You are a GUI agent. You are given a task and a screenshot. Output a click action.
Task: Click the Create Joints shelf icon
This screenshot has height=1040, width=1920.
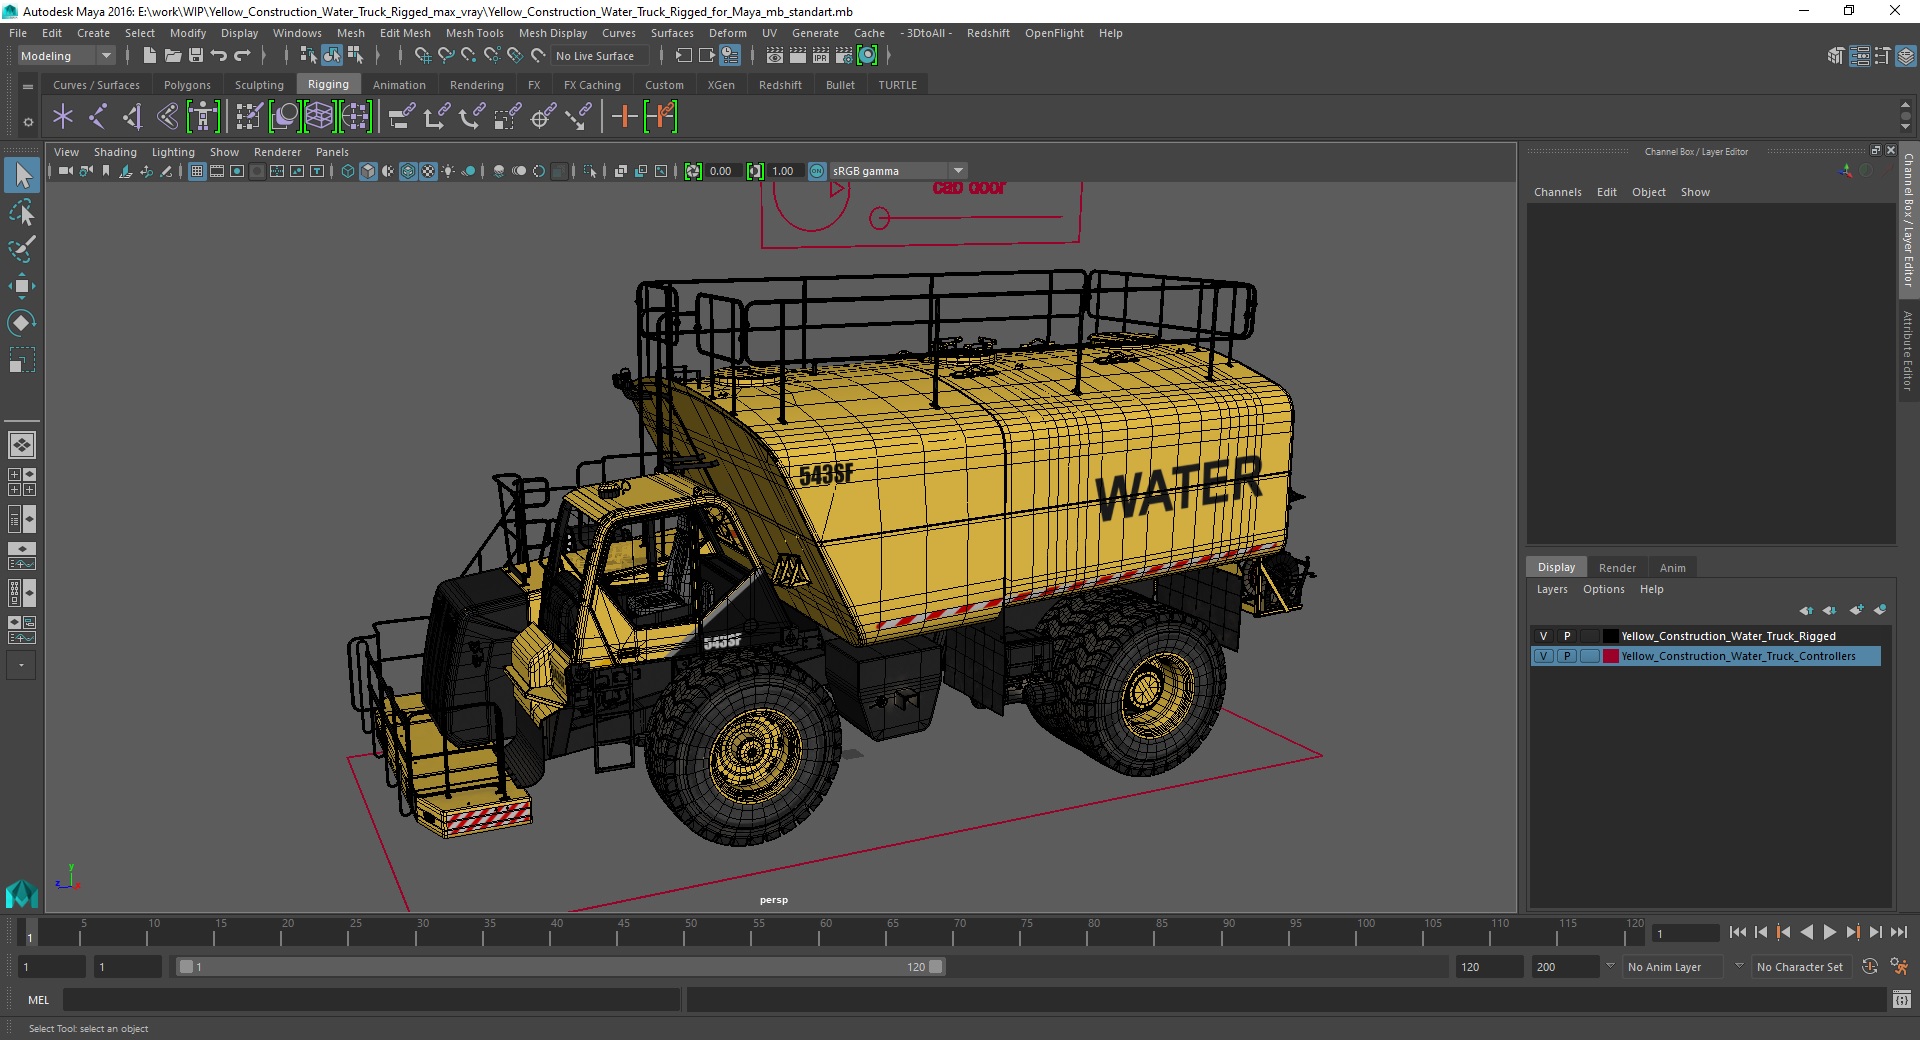[98, 117]
